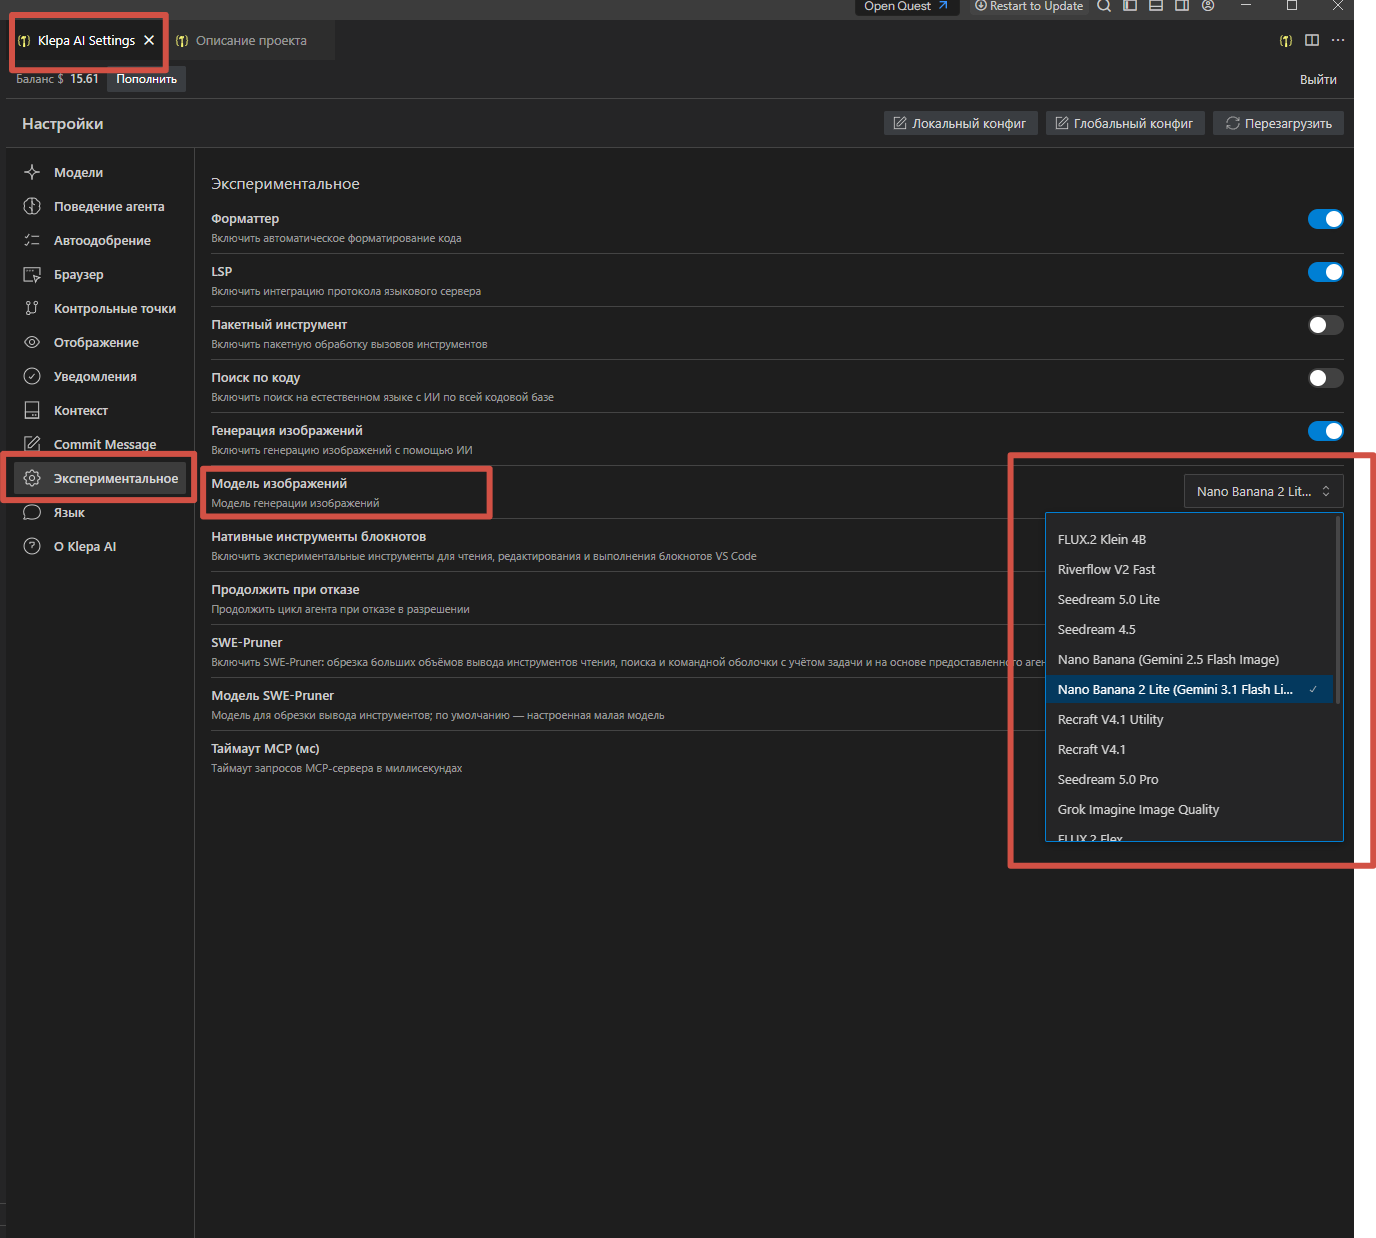Close the Klepa AI Settings tab

tap(149, 41)
